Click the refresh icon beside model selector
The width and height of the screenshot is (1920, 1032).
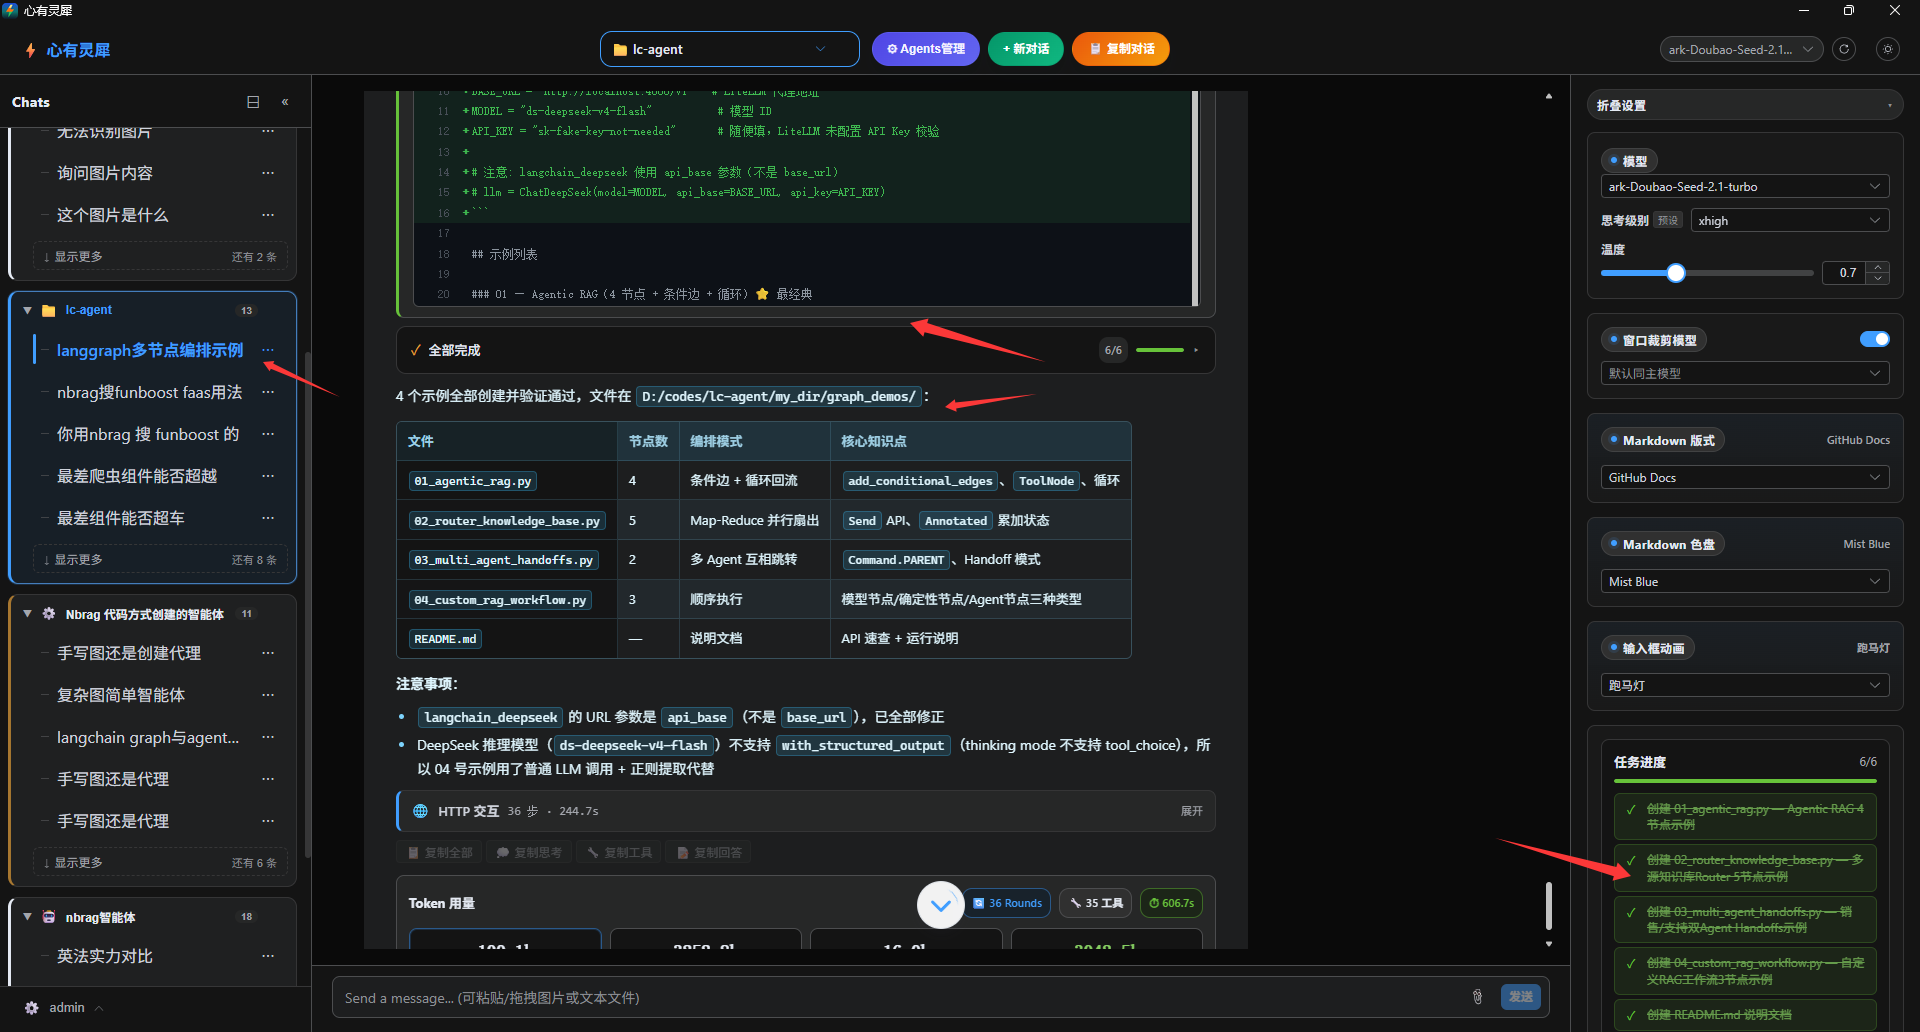(x=1844, y=49)
